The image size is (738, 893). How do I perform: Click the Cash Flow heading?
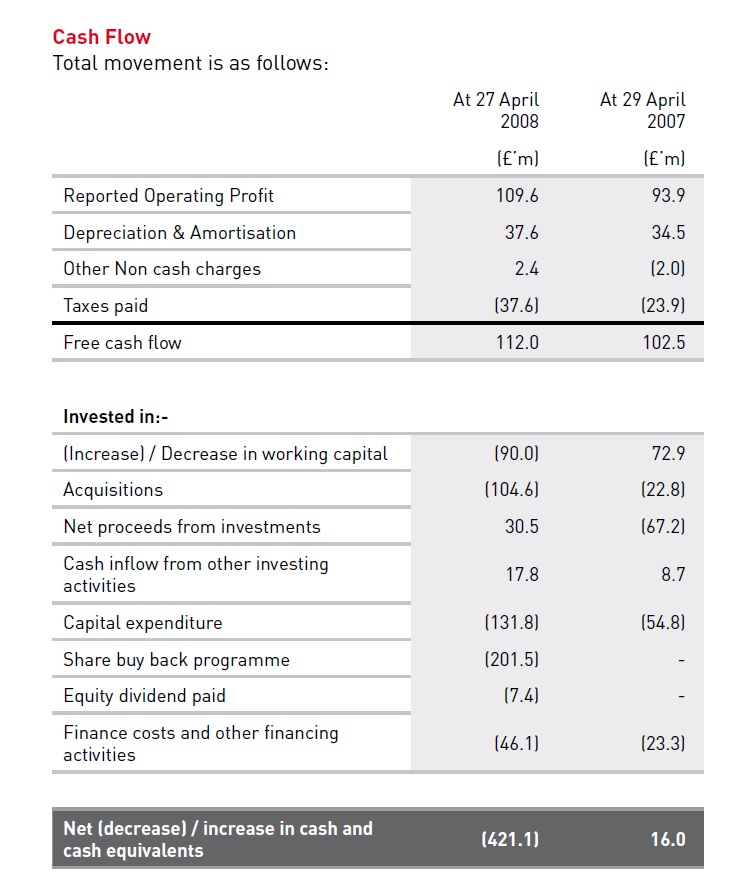coord(102,37)
